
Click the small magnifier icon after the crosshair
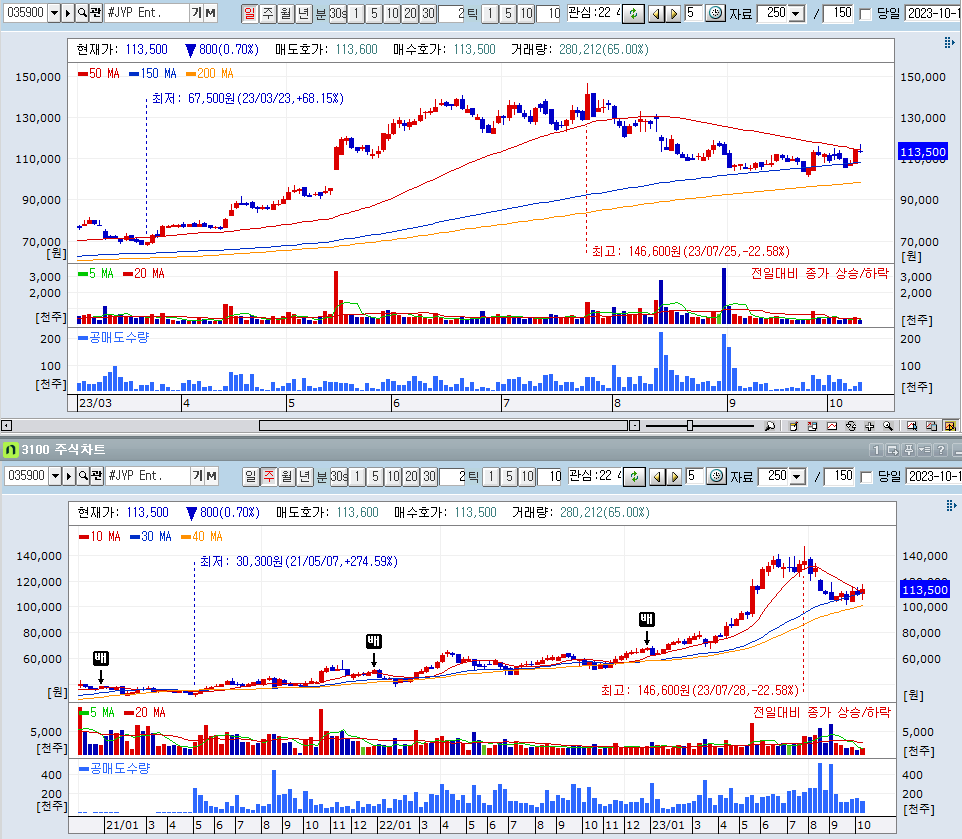[888, 426]
